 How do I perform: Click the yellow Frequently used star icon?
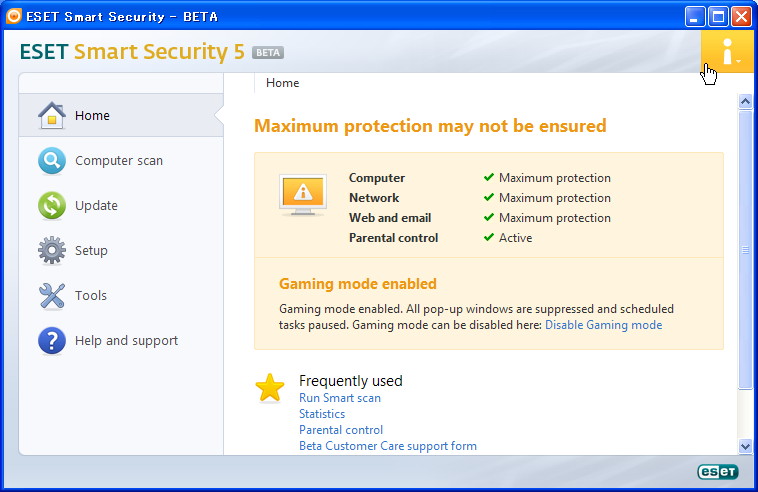click(x=270, y=388)
